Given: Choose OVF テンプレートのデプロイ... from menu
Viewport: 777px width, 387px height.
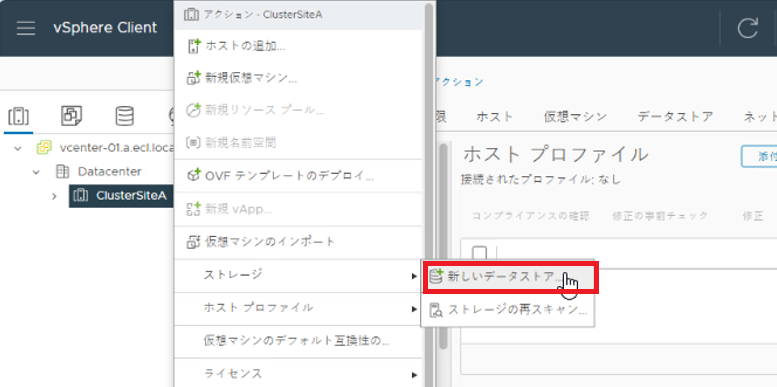Looking at the screenshot, I should pos(298,176).
